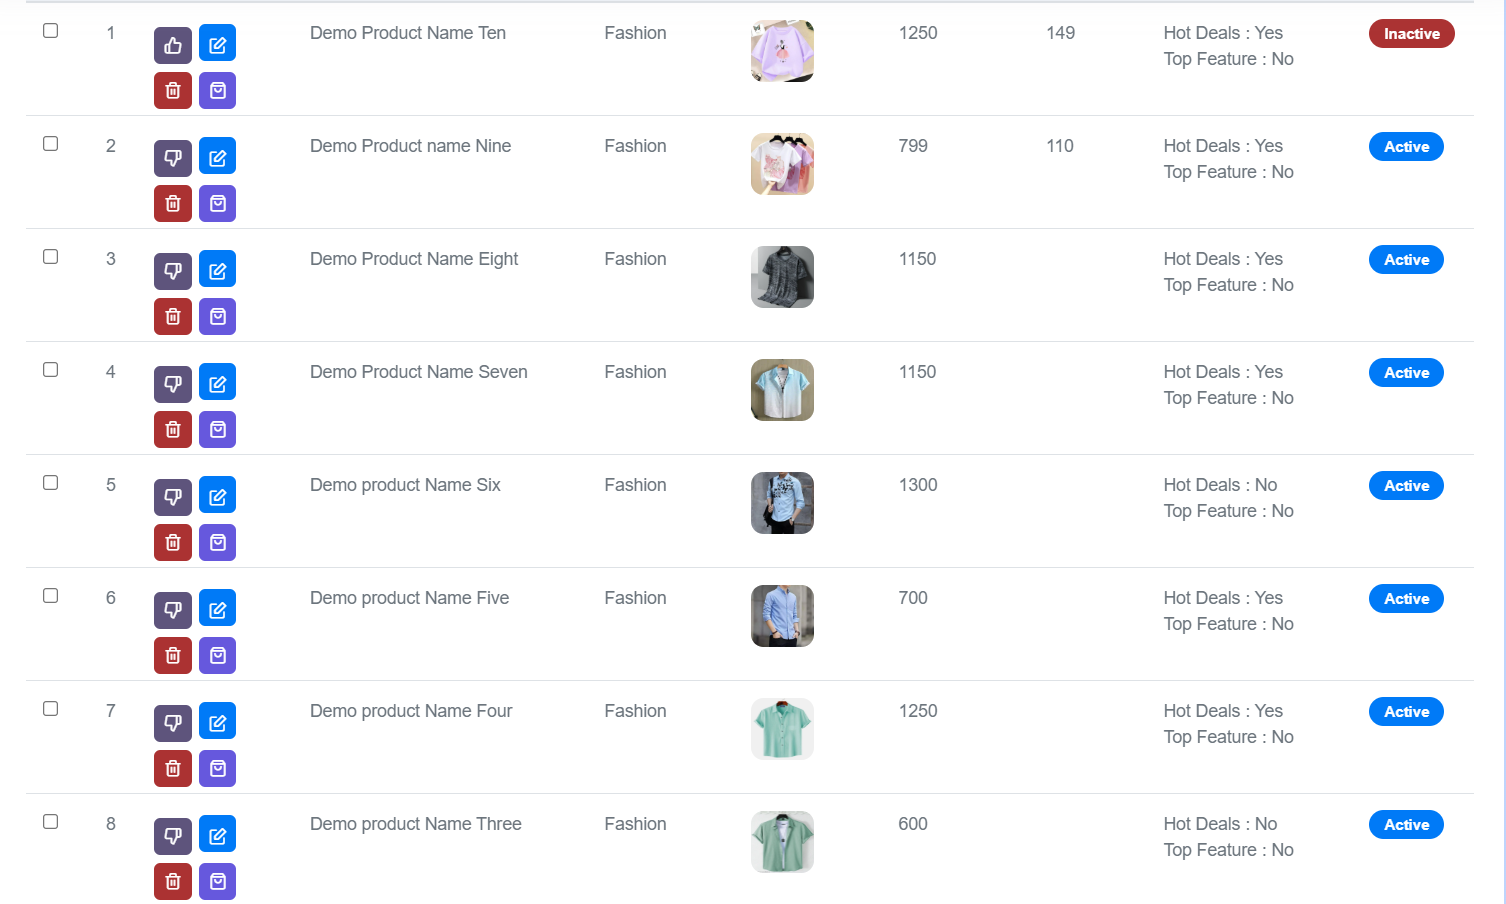
Task: Click purple bag icon for Demo Product Name Ten
Action: 217,91
